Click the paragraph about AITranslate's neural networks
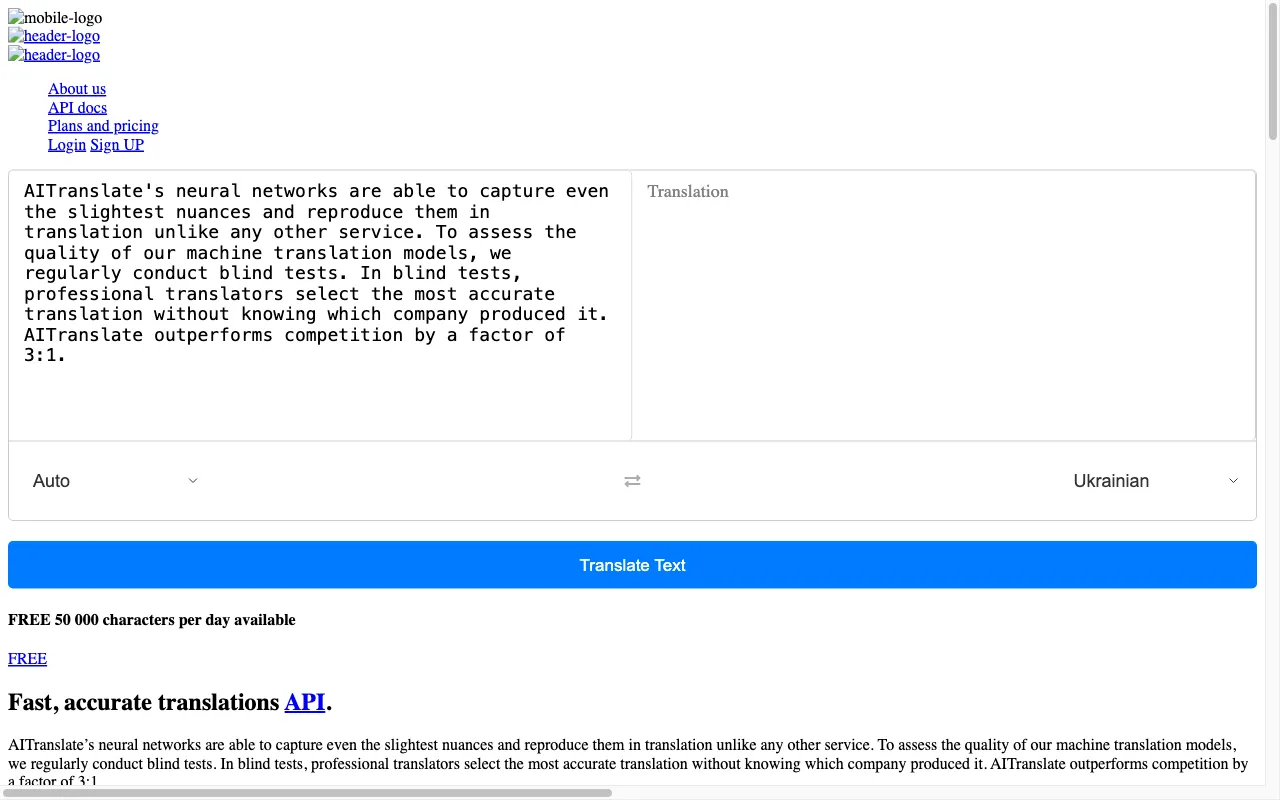 click(628, 763)
